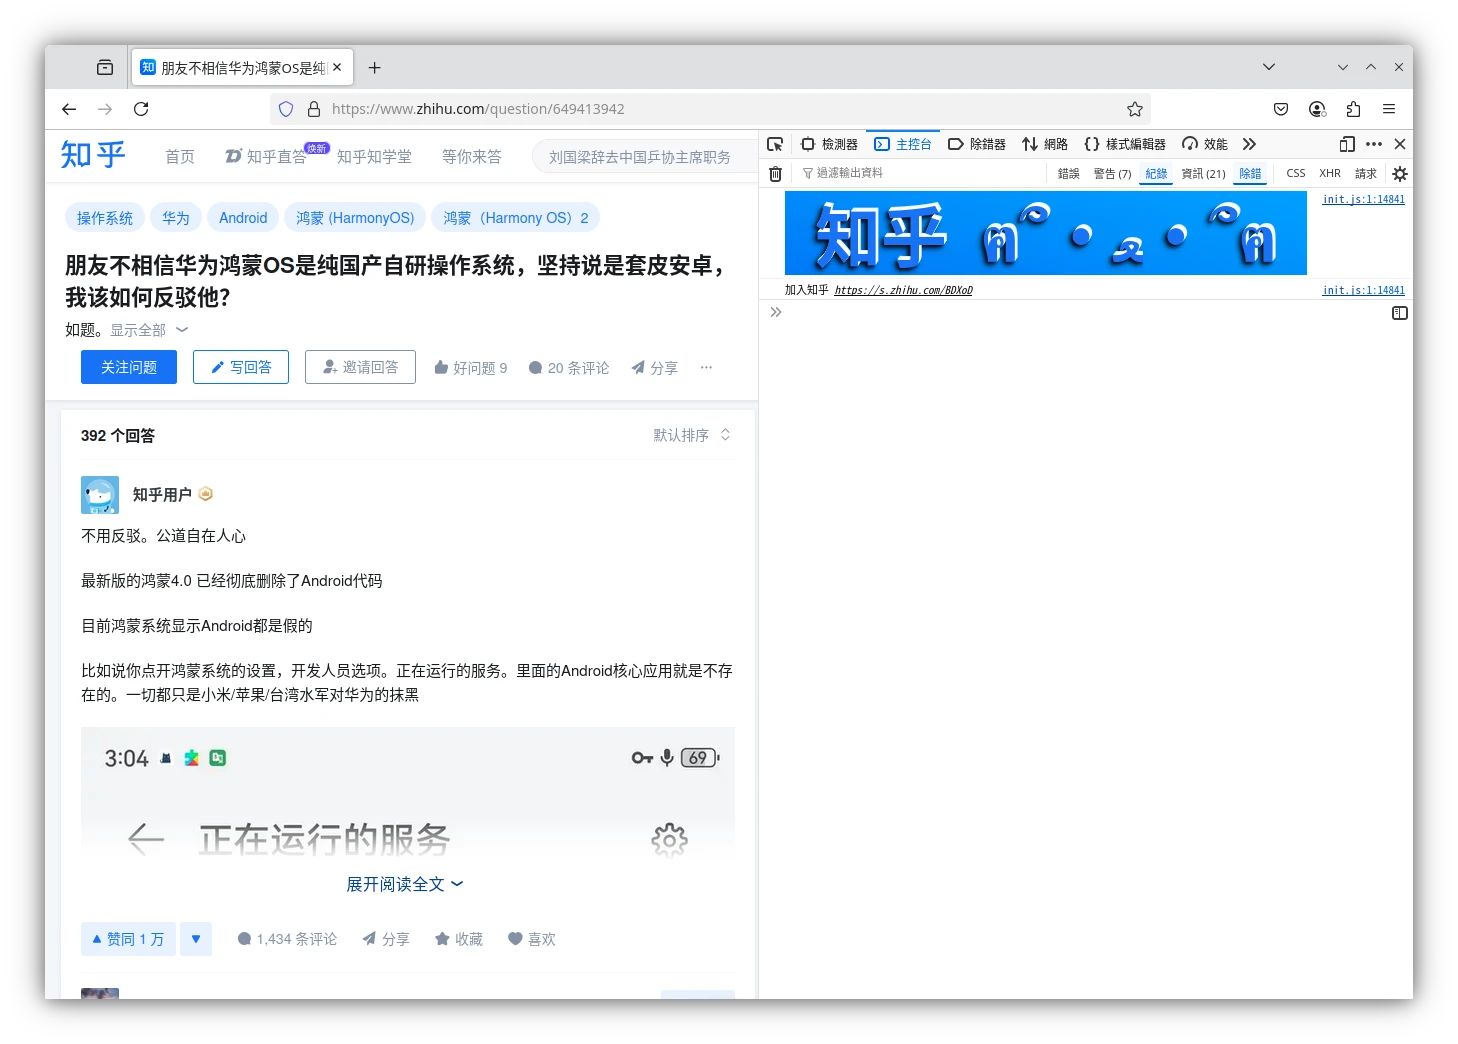Click the element picker icon in DevTools

[x=775, y=144]
